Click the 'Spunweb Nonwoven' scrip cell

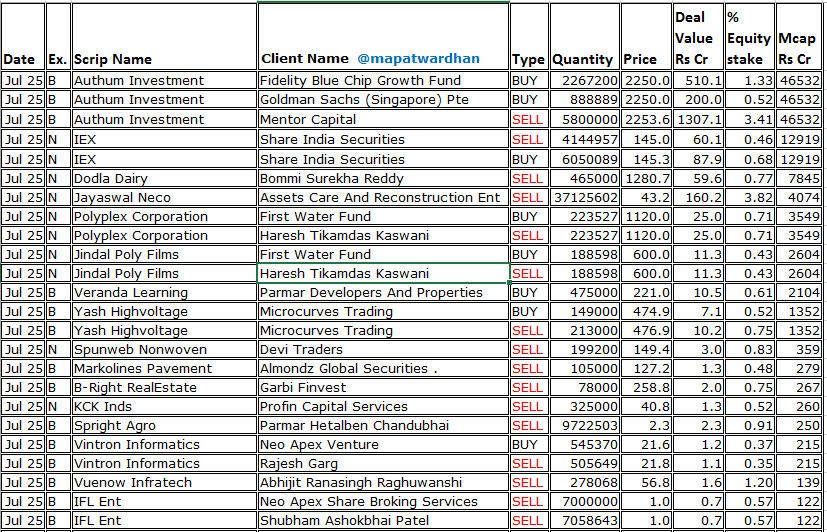(x=164, y=350)
